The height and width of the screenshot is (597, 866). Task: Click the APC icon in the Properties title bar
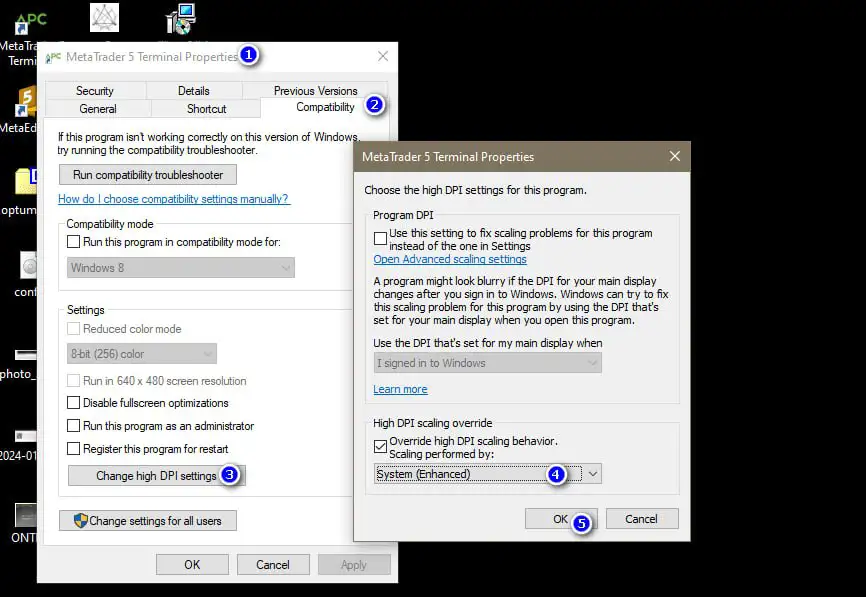pos(53,57)
